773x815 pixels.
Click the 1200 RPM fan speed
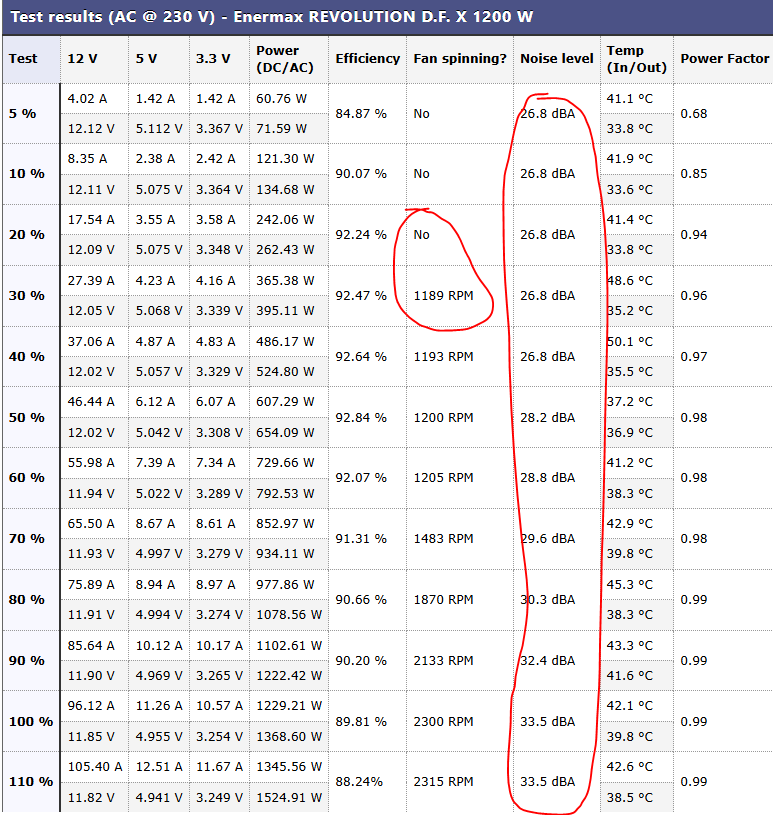click(443, 417)
